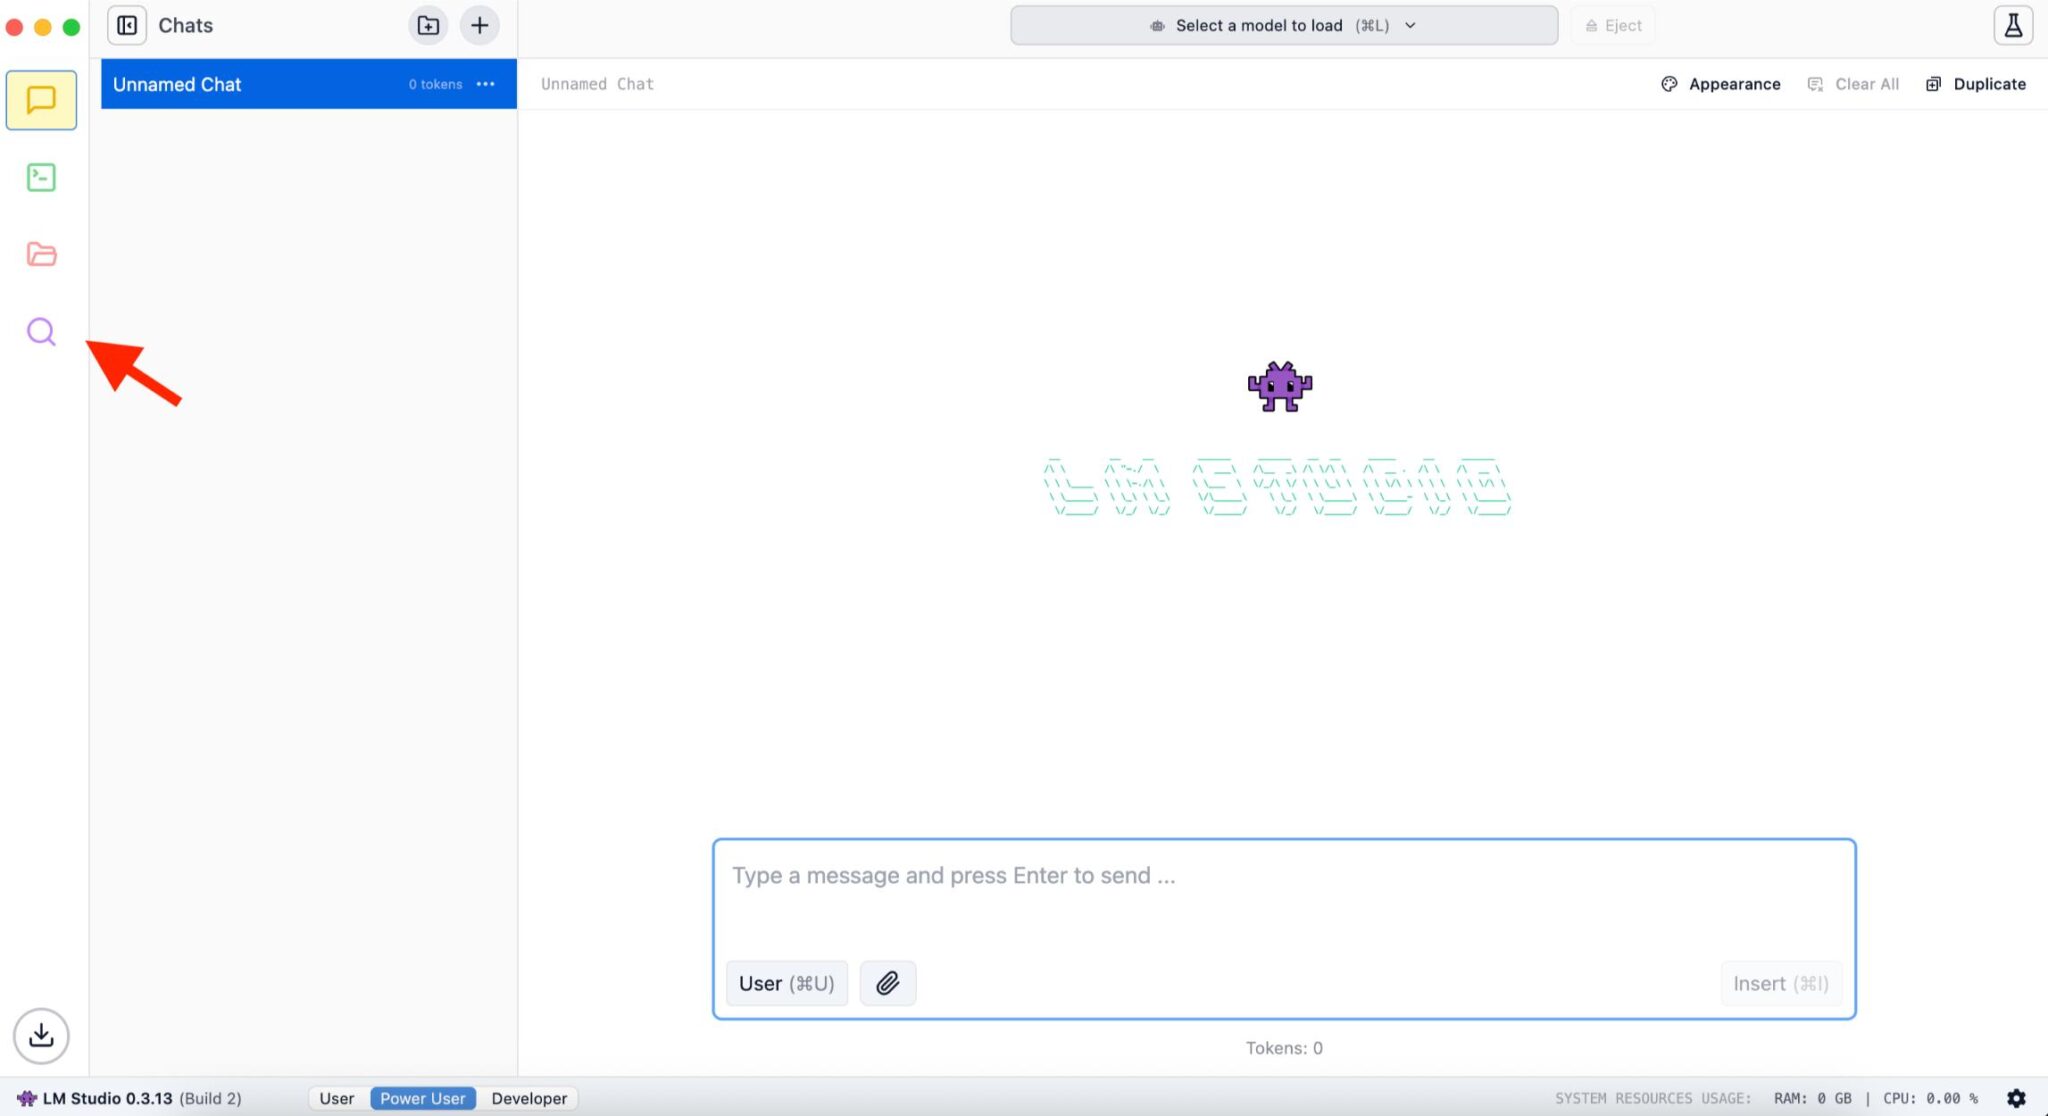Open My Models folder icon
This screenshot has height=1116, width=2048.
(41, 255)
